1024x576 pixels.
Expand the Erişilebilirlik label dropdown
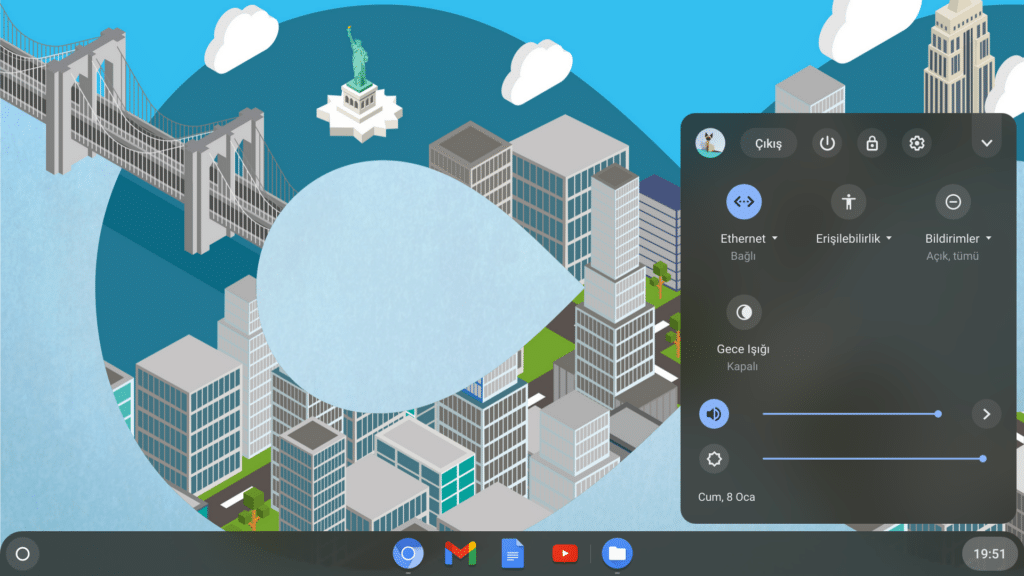(854, 238)
